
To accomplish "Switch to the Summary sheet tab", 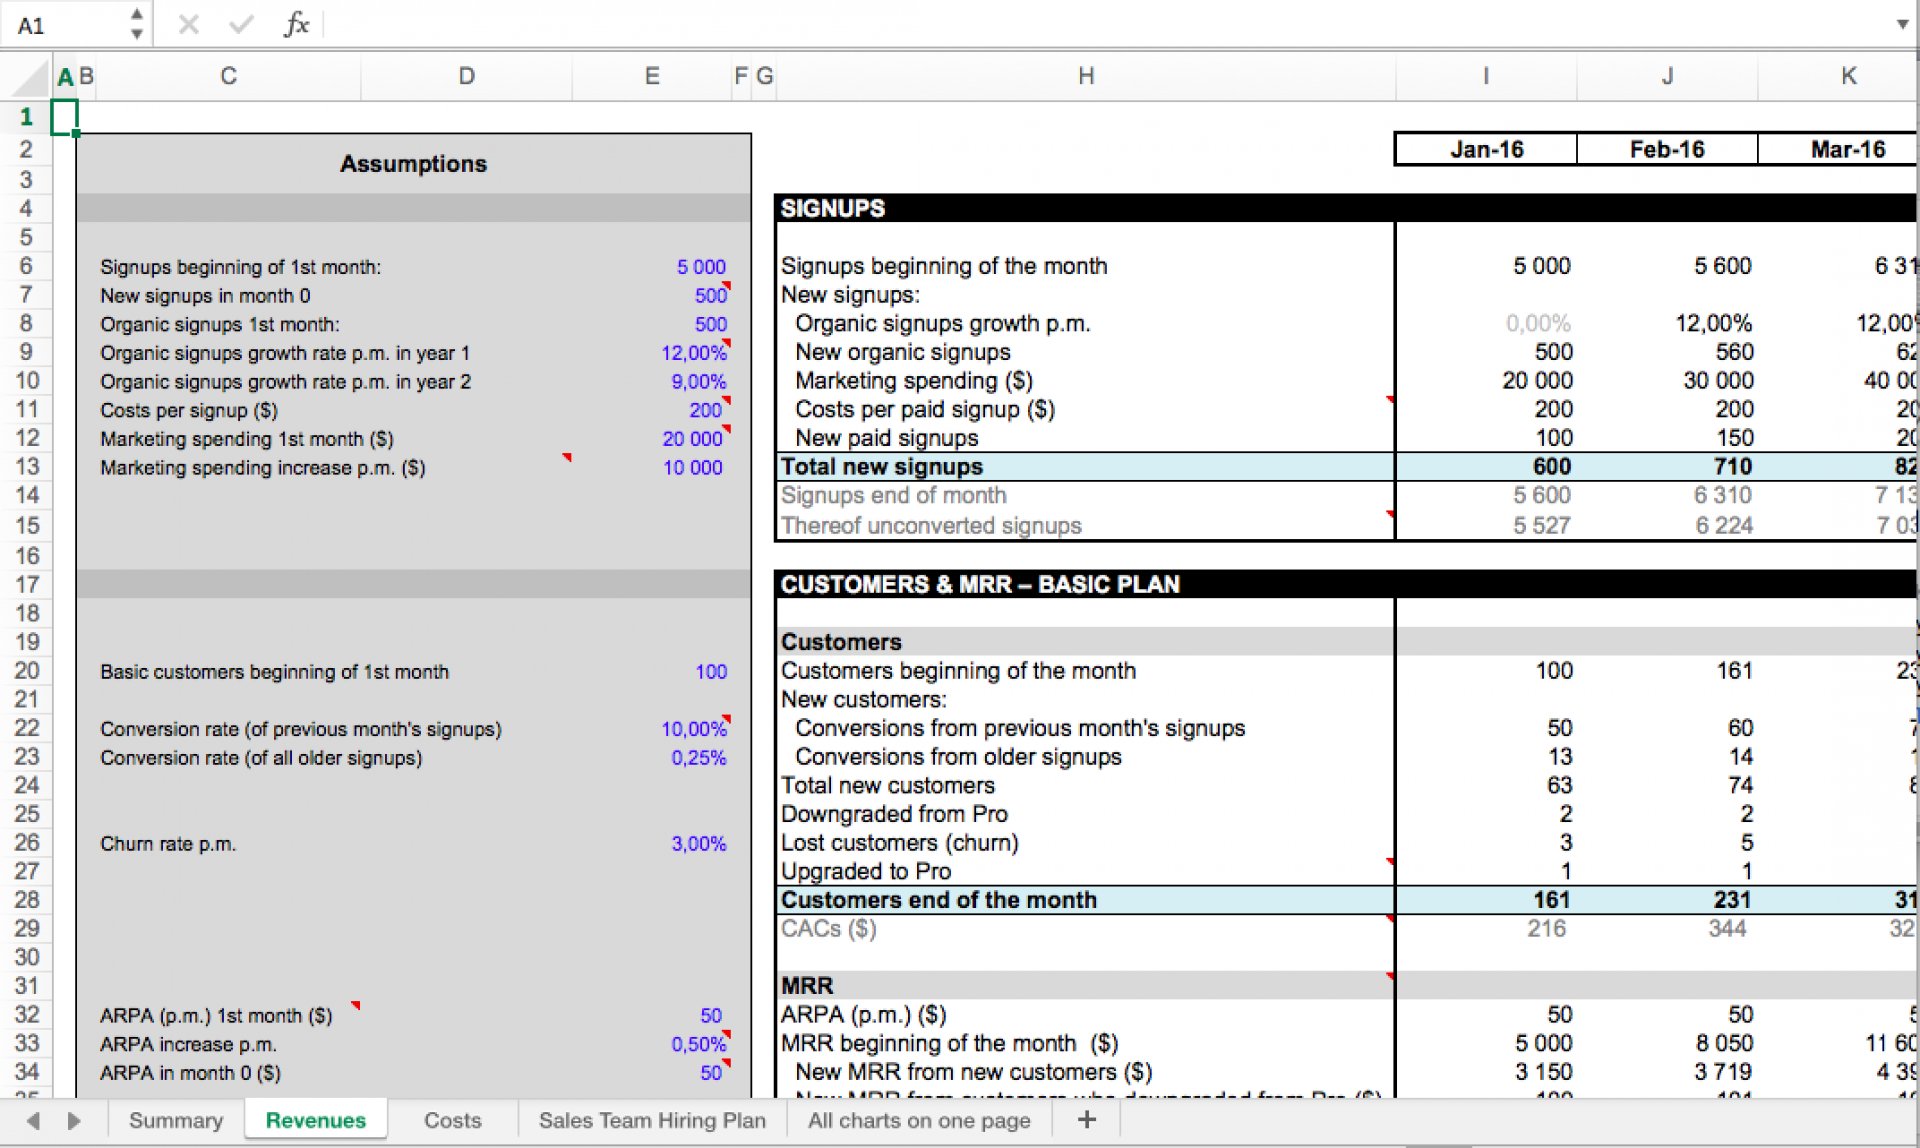I will 176,1120.
